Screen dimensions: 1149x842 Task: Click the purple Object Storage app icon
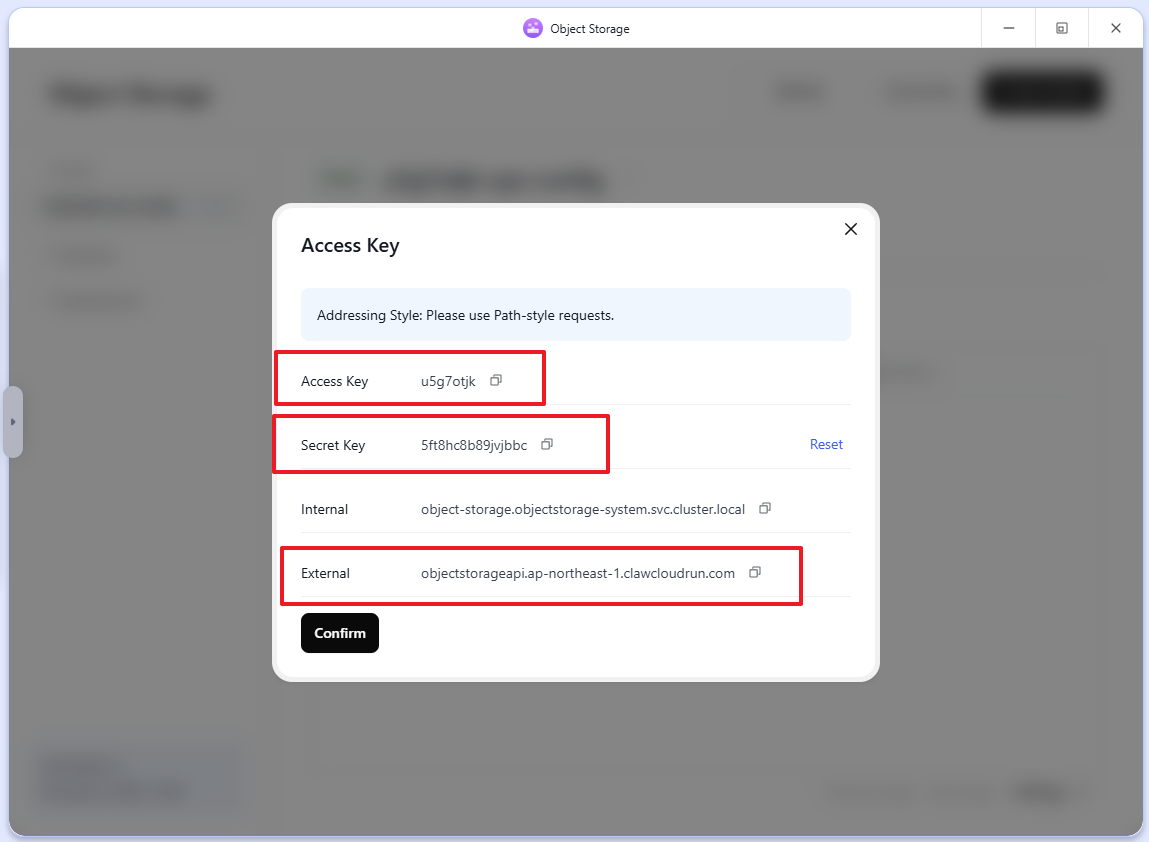533,28
